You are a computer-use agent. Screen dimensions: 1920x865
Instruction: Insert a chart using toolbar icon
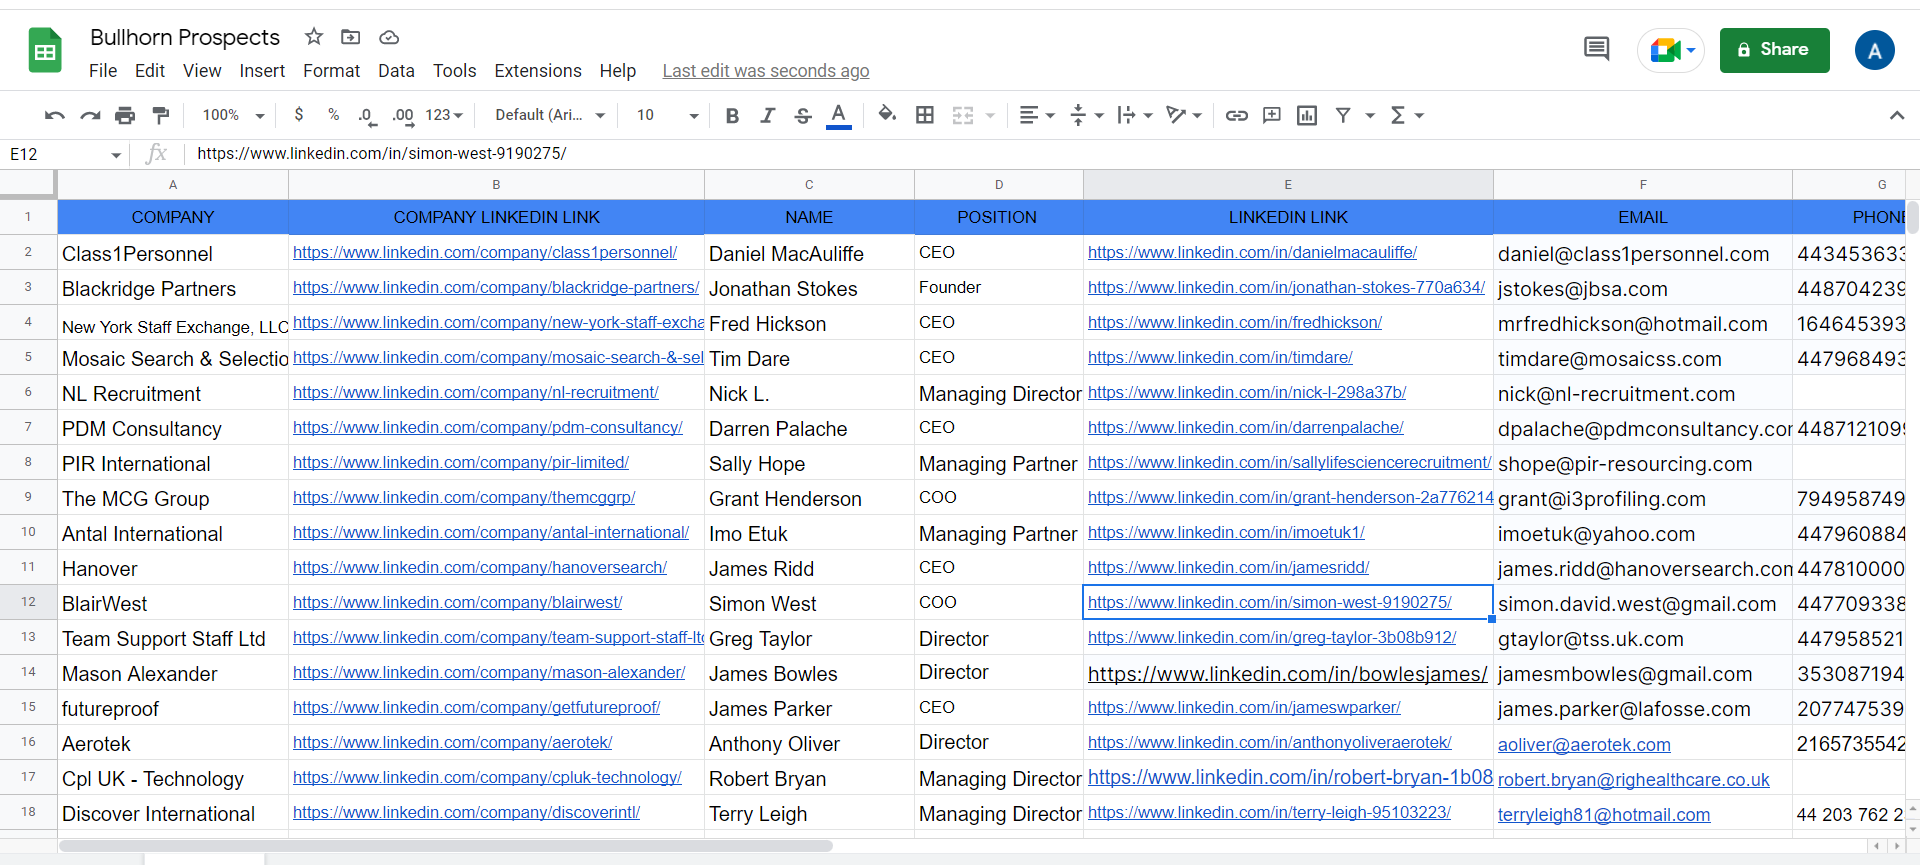(x=1307, y=116)
